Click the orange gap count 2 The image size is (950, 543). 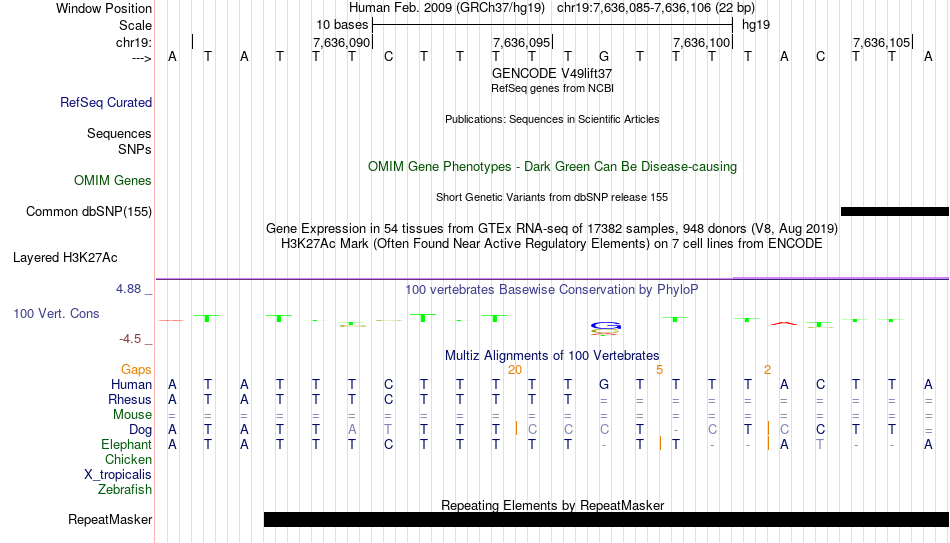pos(767,370)
